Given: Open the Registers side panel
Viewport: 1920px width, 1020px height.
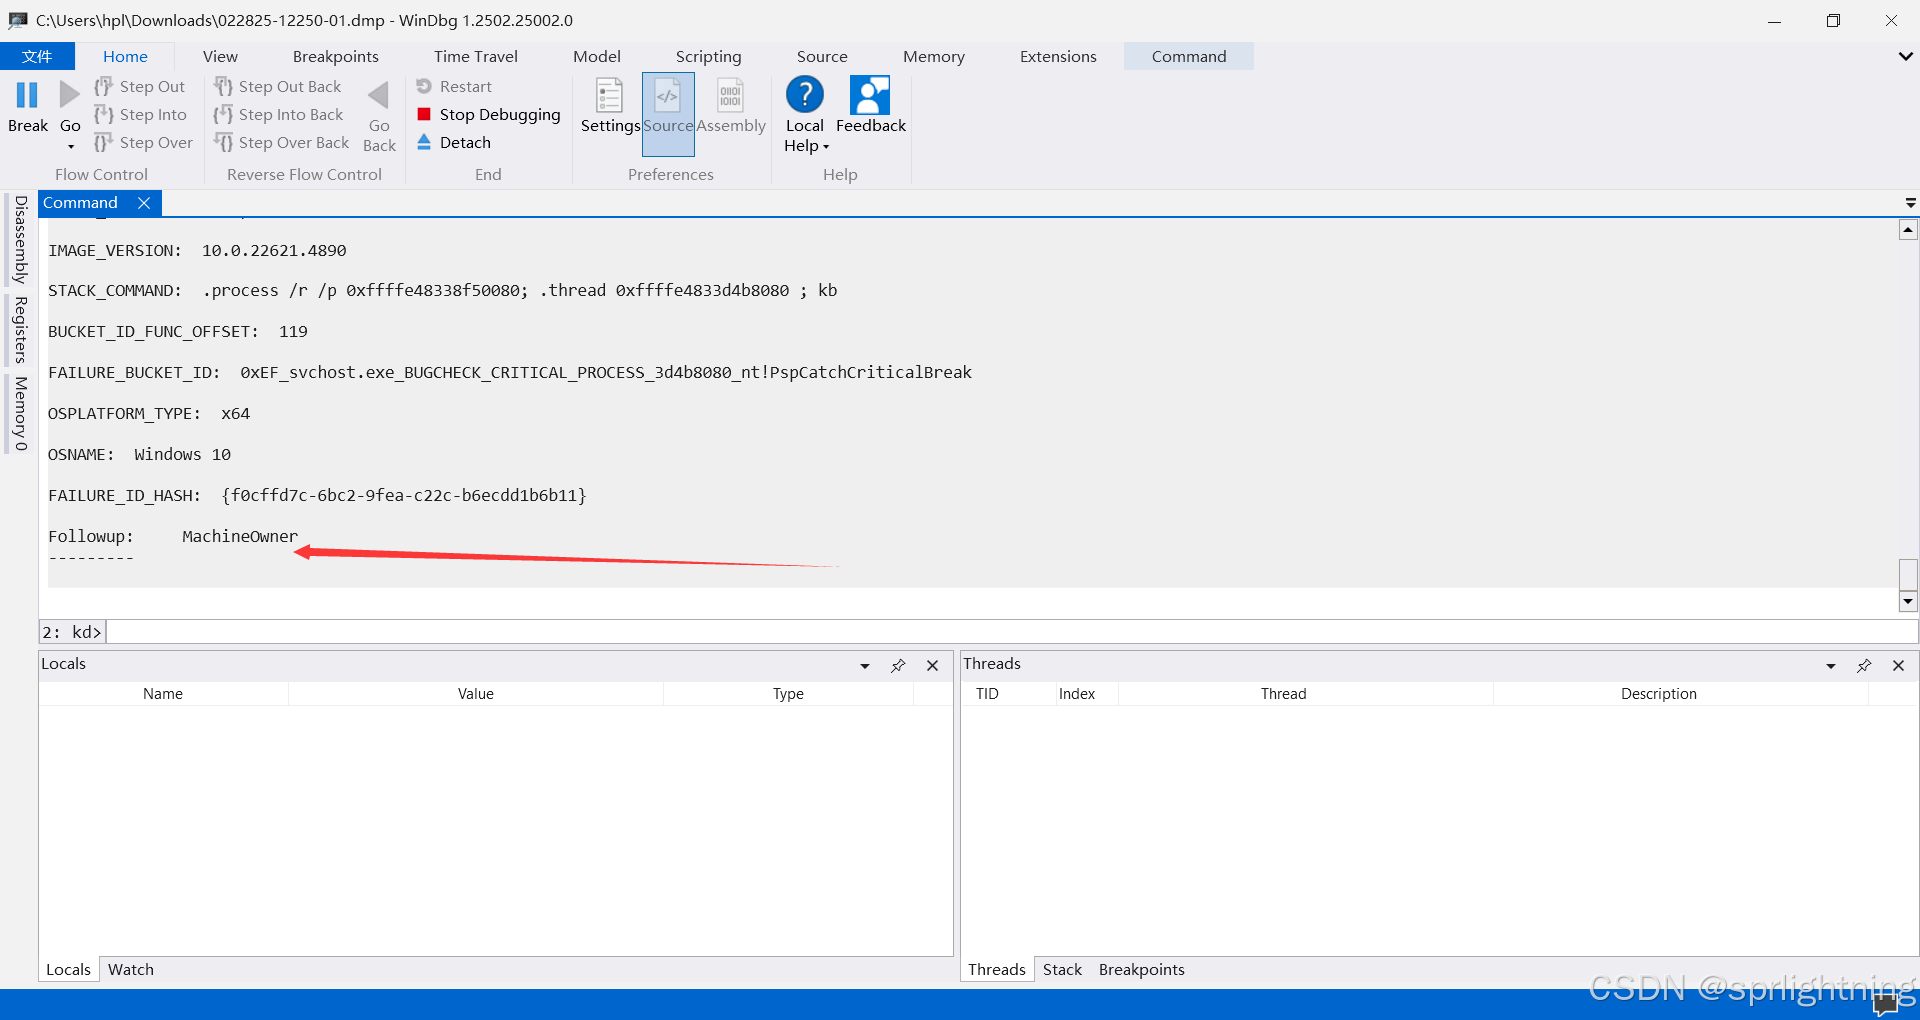Looking at the screenshot, I should point(20,330).
